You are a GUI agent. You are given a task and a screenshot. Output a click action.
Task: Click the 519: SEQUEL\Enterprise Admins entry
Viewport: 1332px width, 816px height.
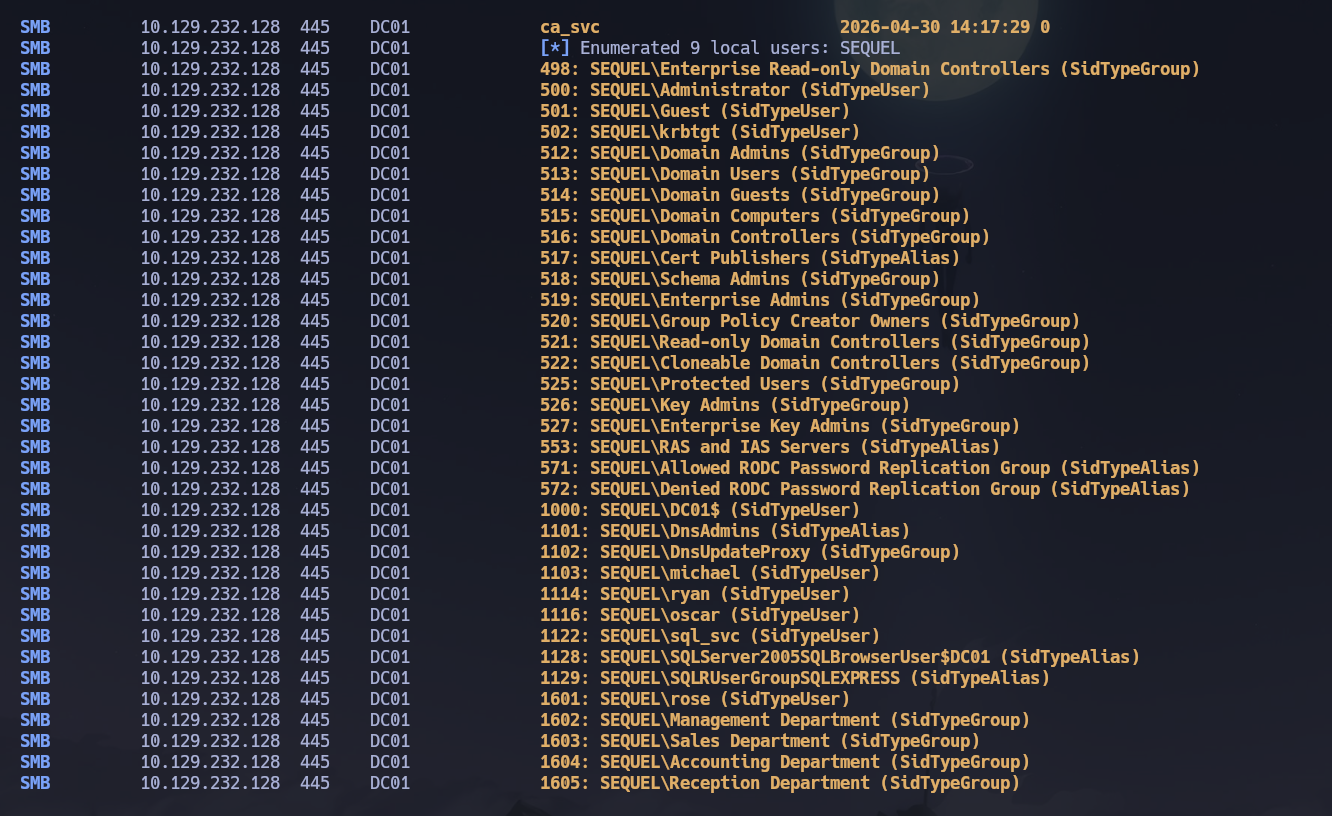pyautogui.click(x=760, y=300)
